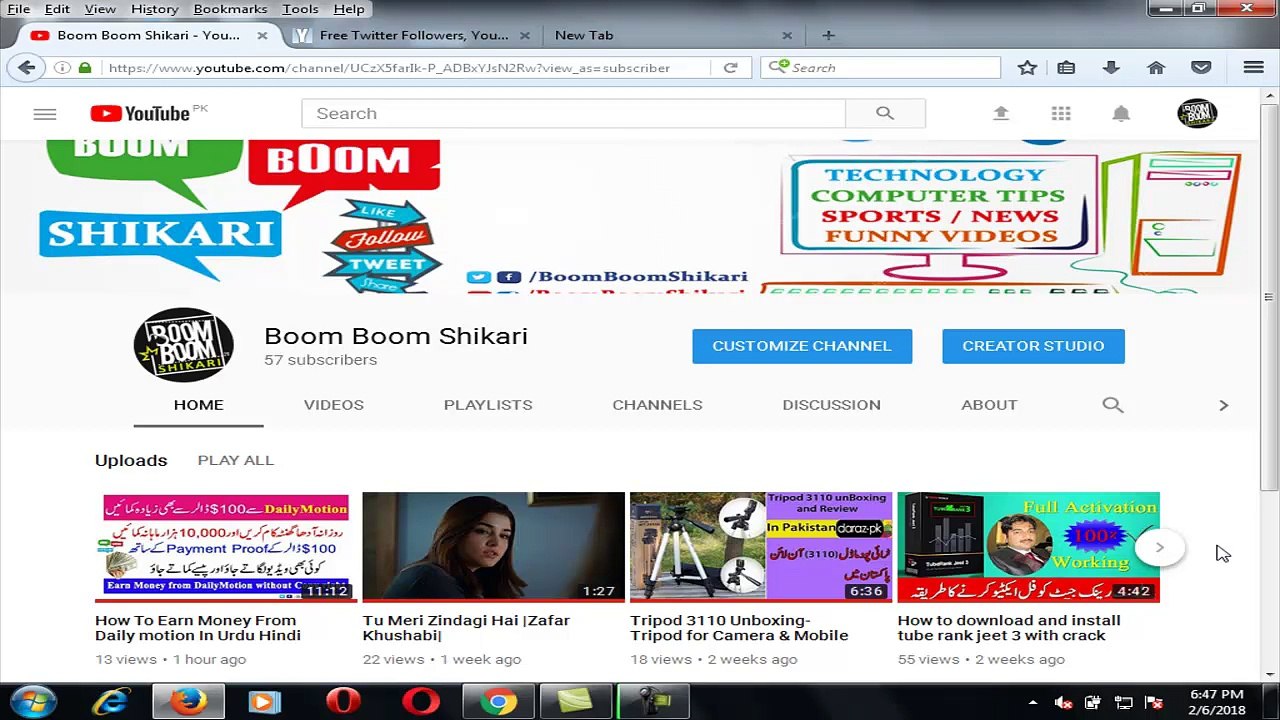Viewport: 1280px width, 720px height.
Task: Click the page vertical scrollbar thumb
Action: tap(1269, 296)
